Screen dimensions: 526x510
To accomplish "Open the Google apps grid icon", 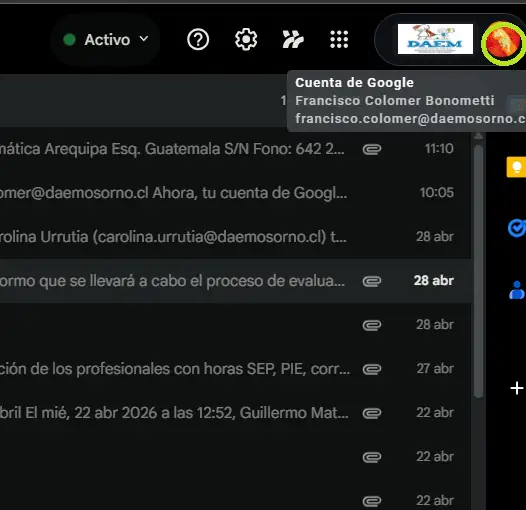I will tap(339, 40).
